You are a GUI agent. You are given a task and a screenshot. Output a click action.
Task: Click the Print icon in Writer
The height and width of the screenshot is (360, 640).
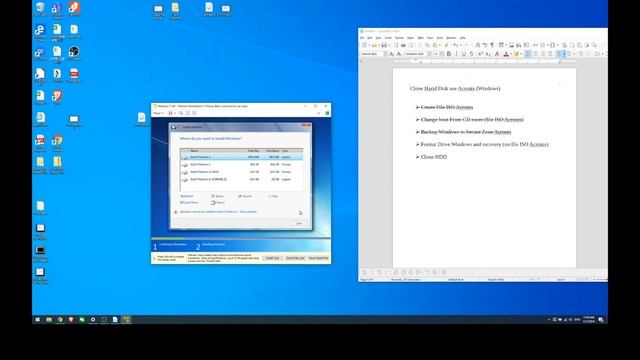(404, 45)
